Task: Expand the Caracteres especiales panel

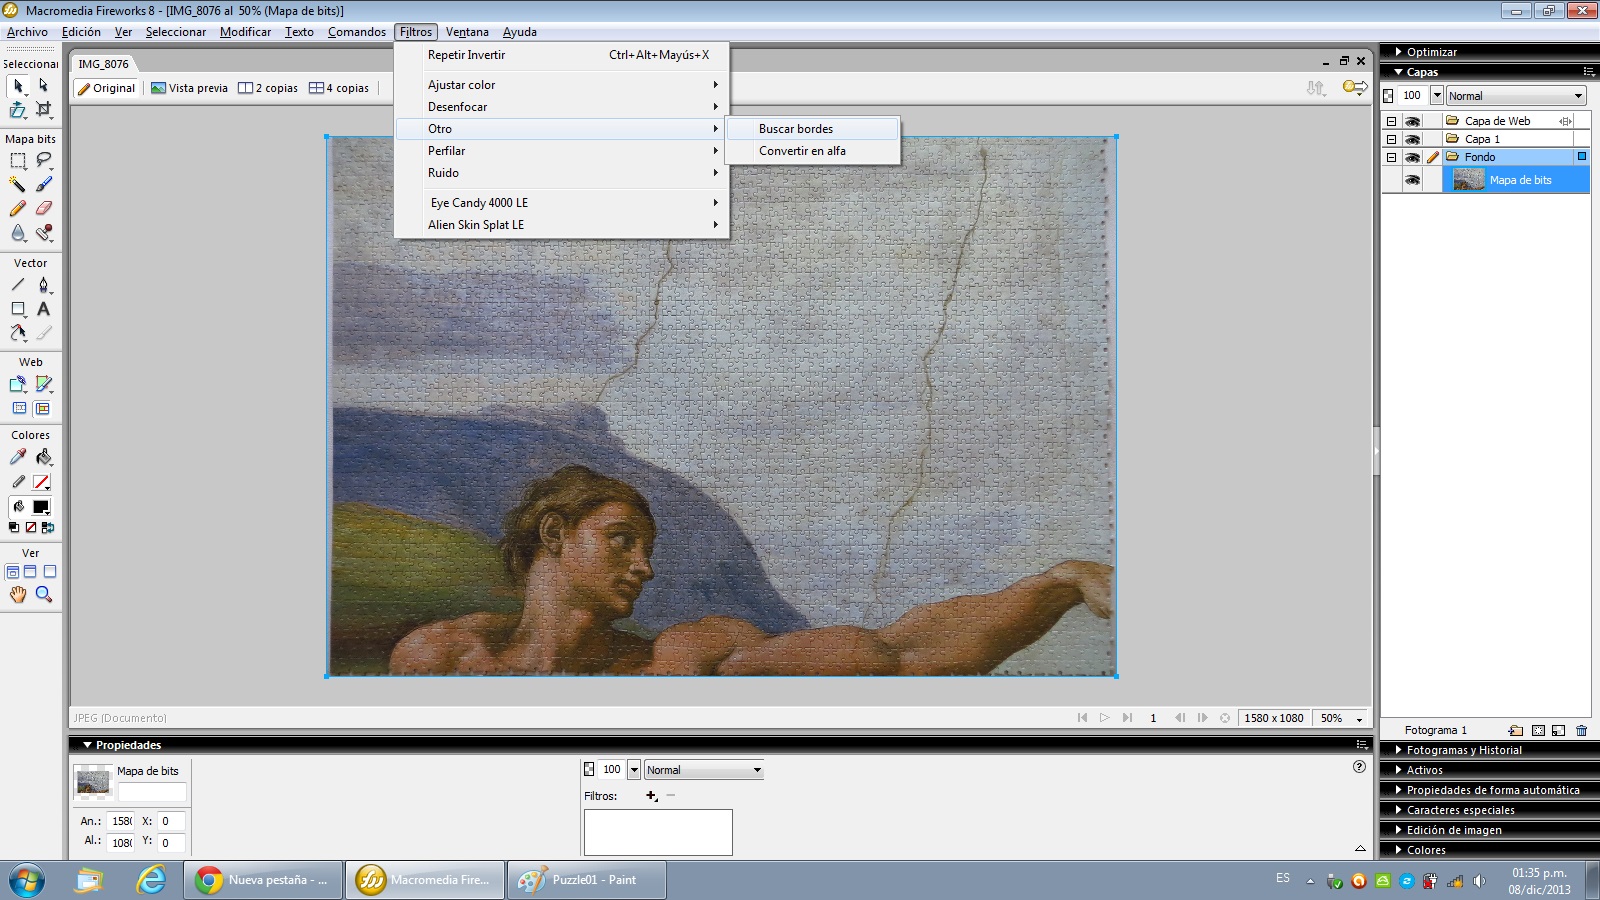Action: click(x=1398, y=810)
